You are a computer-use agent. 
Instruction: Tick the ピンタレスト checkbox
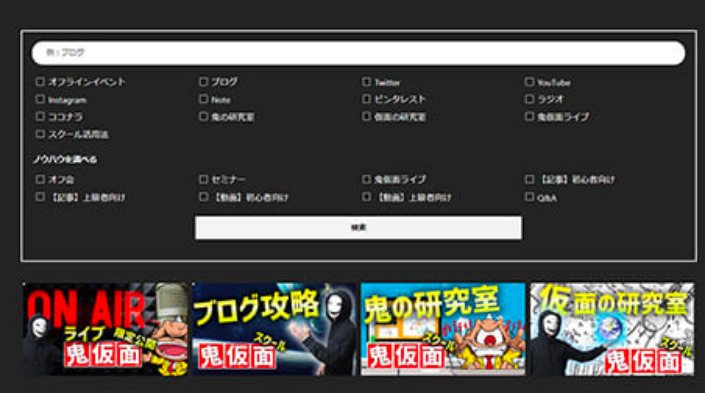366,99
